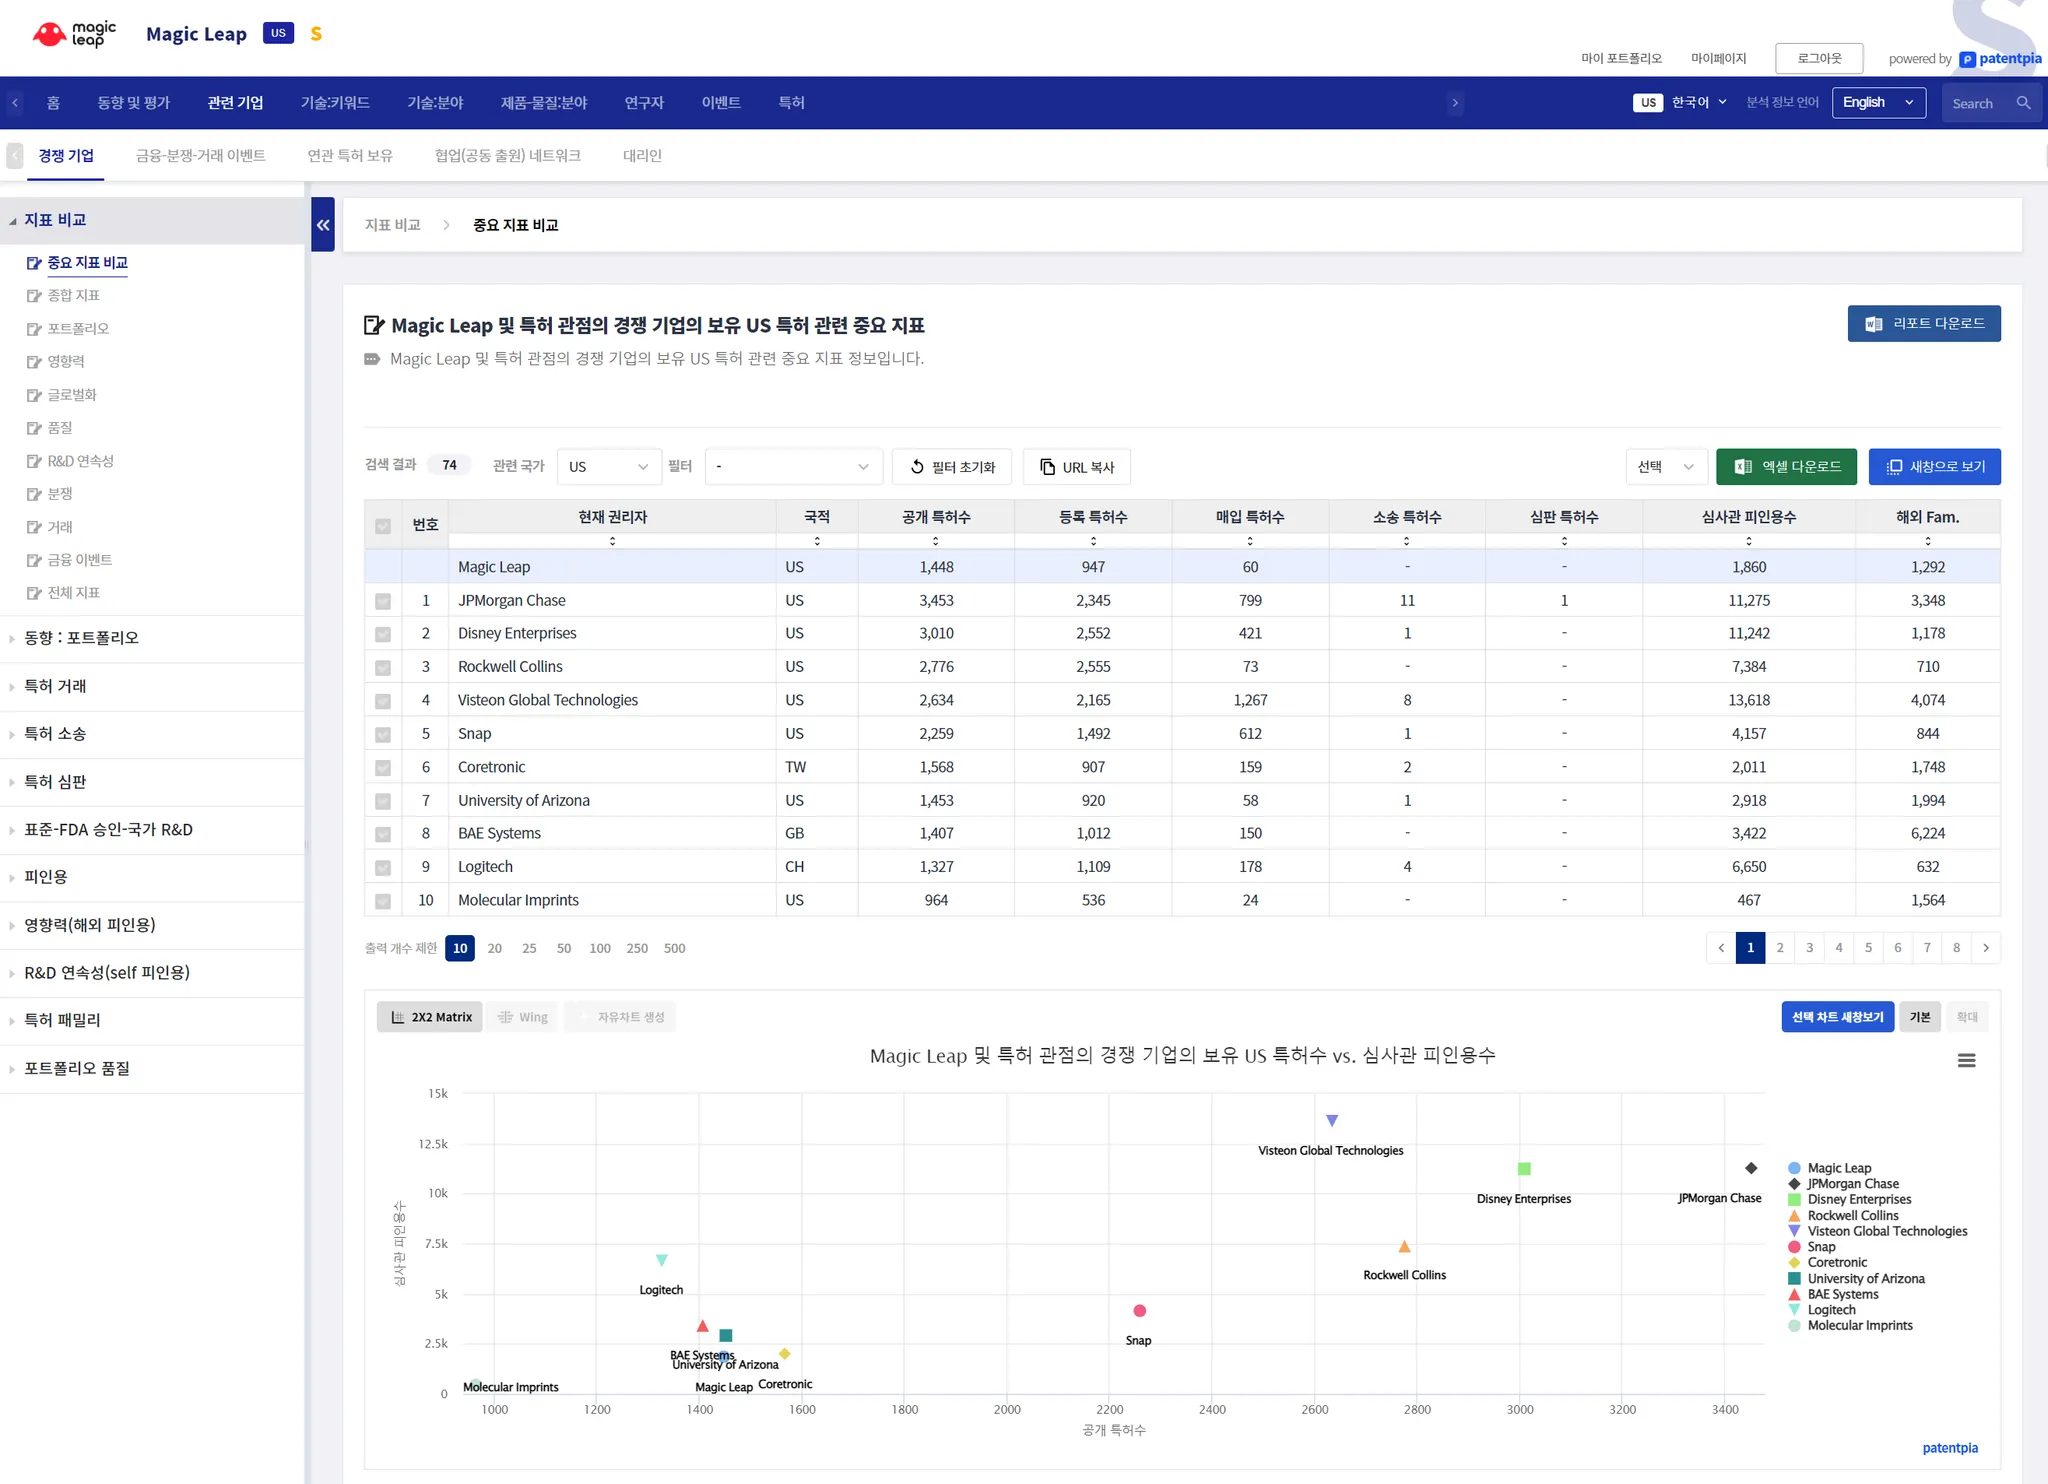This screenshot has height=1484, width=2048.
Task: Toggle Visteon Global Technologies legend marker
Action: point(1794,1231)
